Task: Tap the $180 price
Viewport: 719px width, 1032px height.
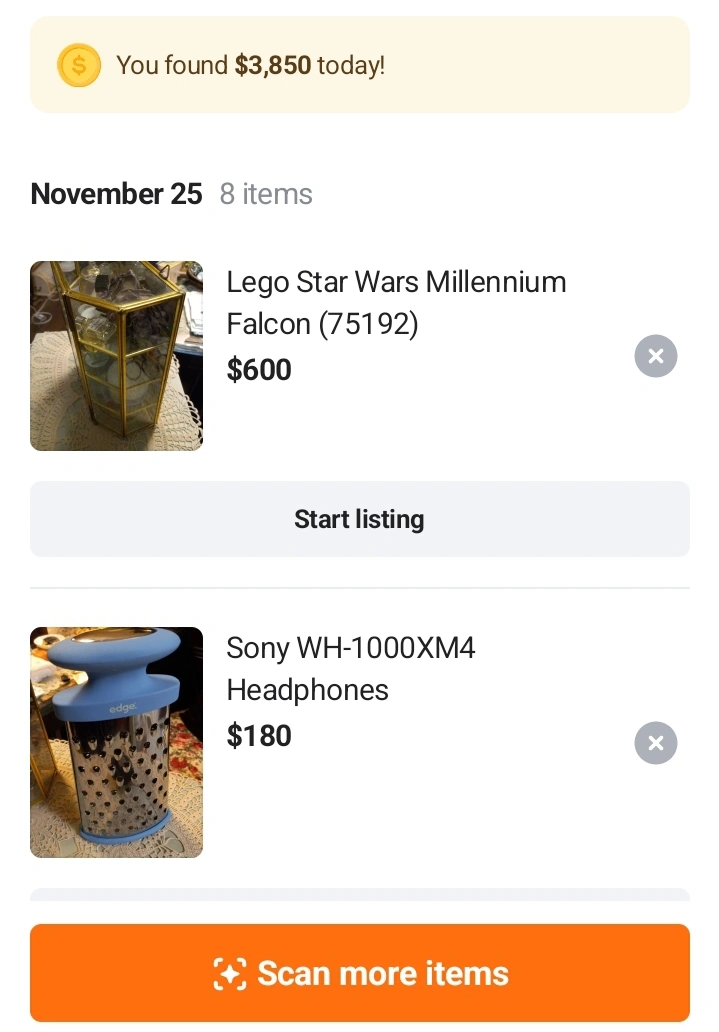Action: click(x=259, y=736)
